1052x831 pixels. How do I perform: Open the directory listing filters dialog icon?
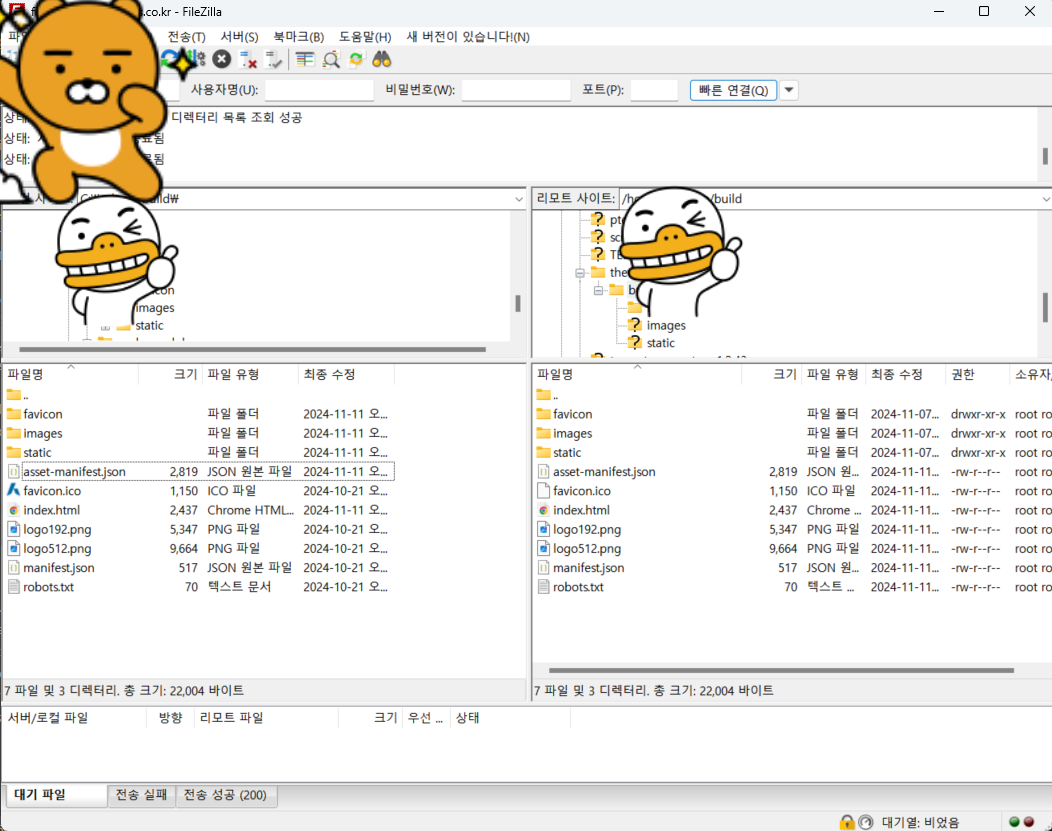coord(305,60)
